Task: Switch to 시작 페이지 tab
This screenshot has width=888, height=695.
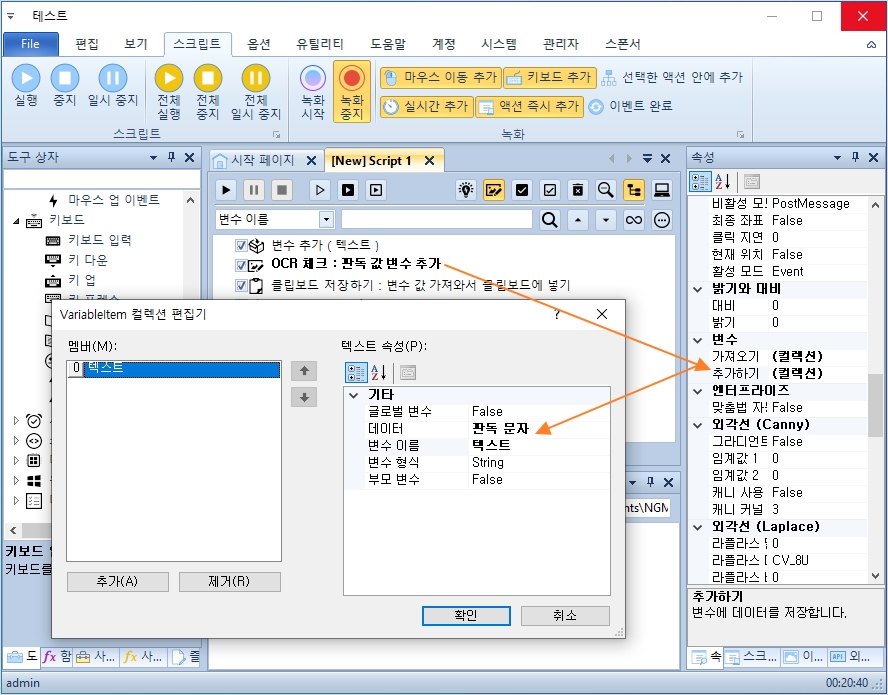Action: 261,160
